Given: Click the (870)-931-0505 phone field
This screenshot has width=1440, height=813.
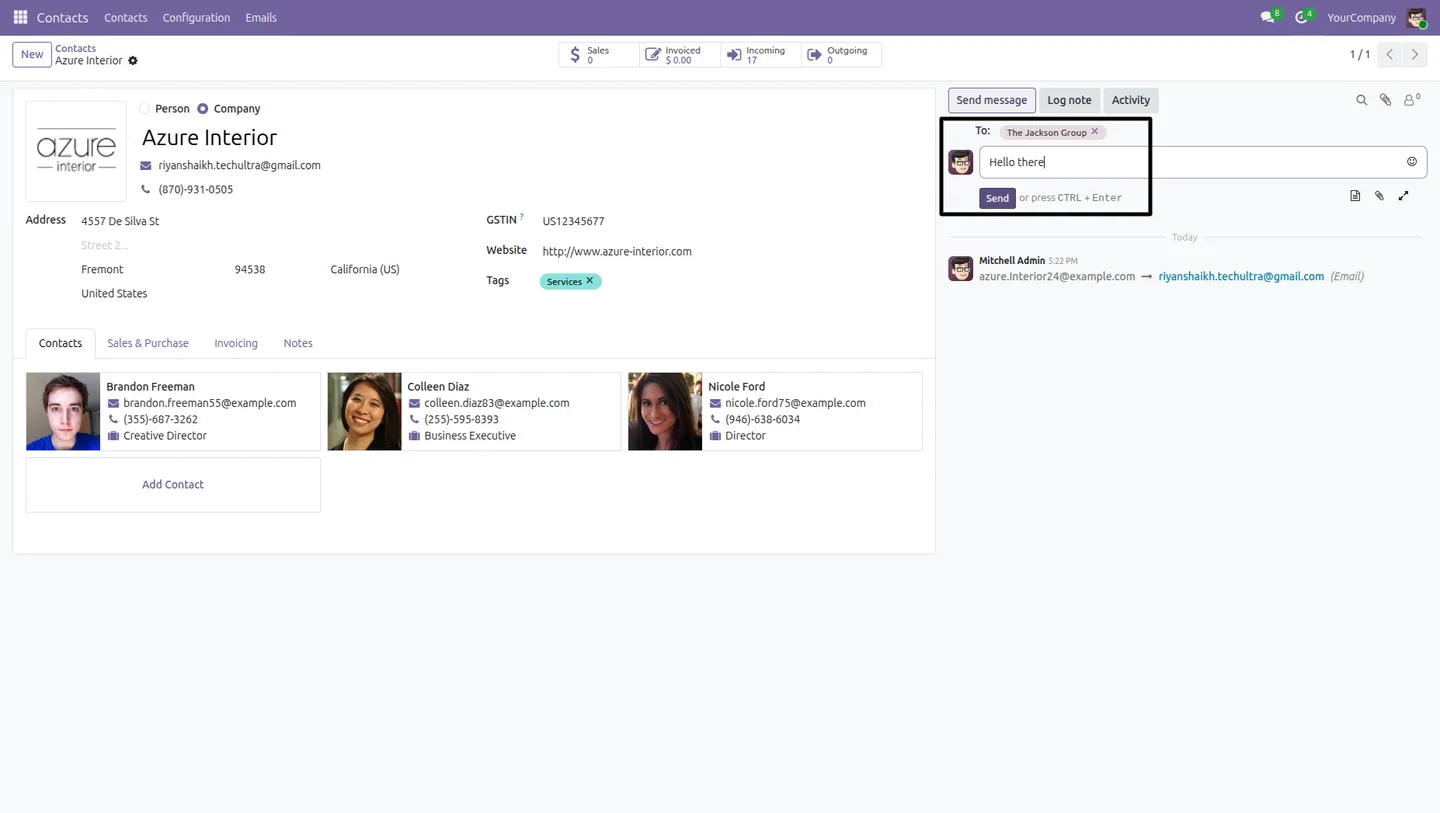Looking at the screenshot, I should click(196, 189).
